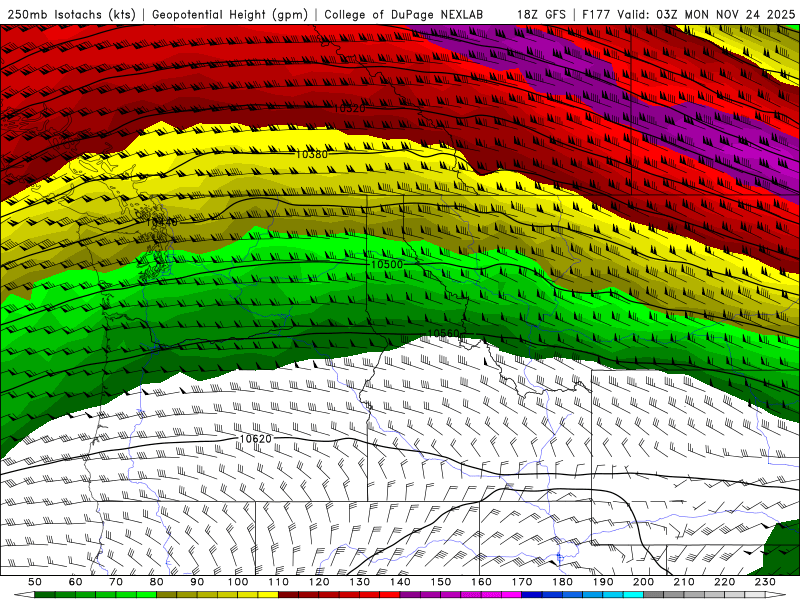800x600 pixels.
Task: Select the 10380 height contour label
Action: pyautogui.click(x=312, y=154)
